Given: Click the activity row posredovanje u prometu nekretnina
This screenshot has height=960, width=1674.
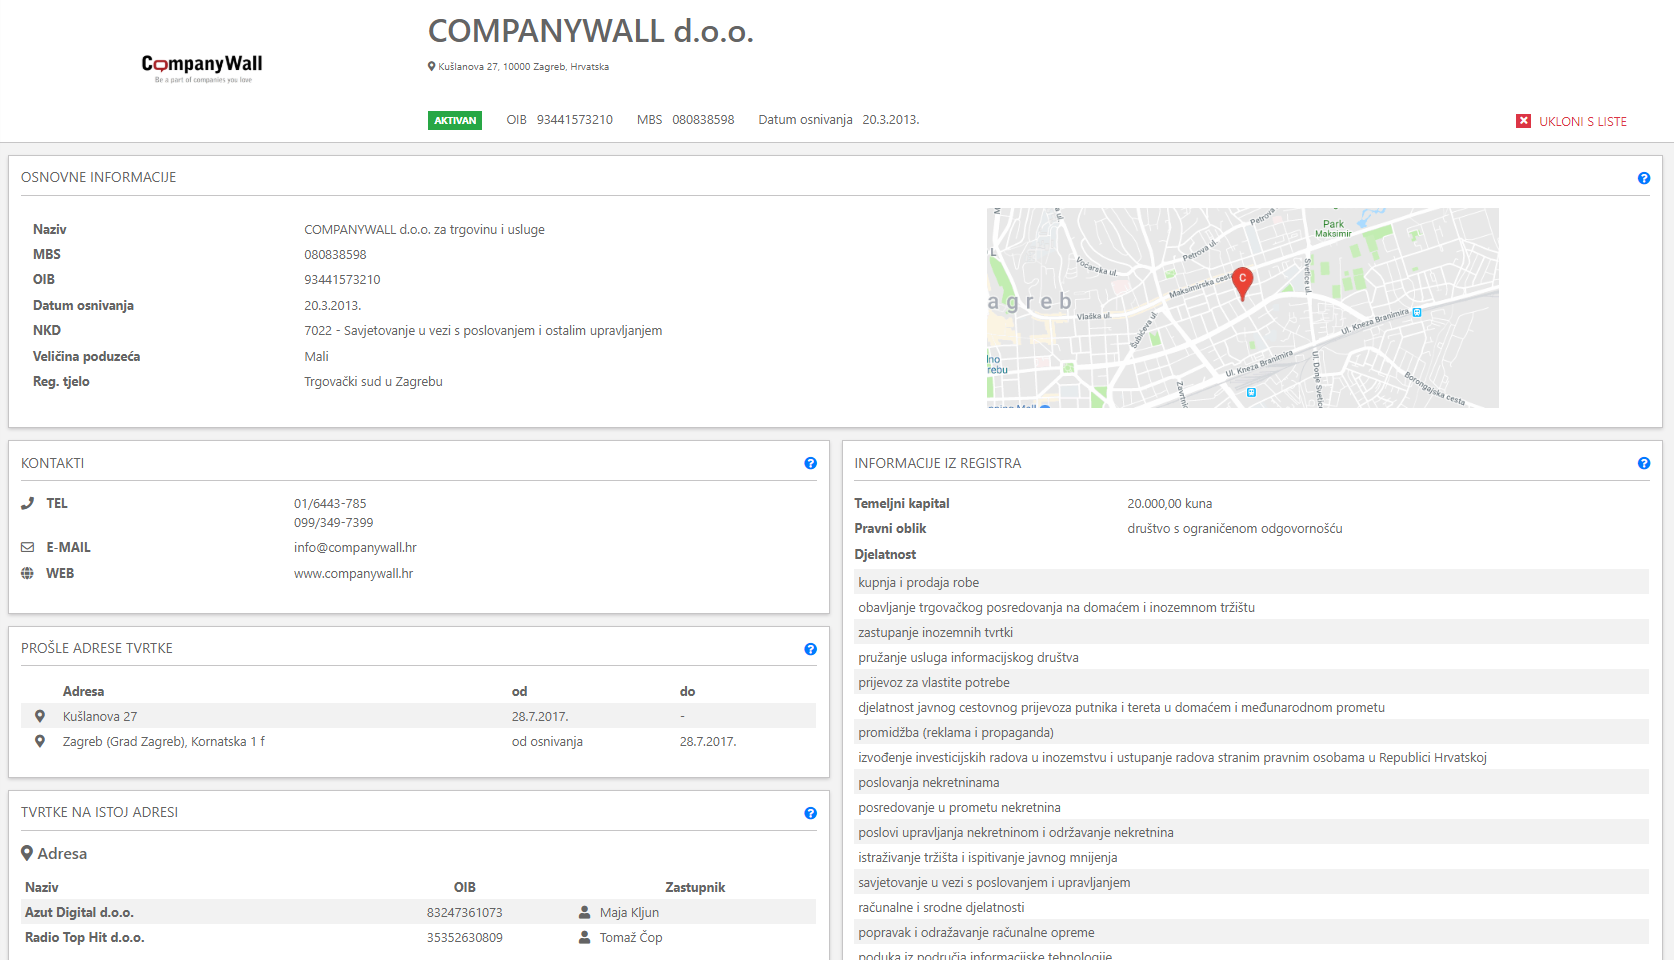Looking at the screenshot, I should coord(1251,807).
